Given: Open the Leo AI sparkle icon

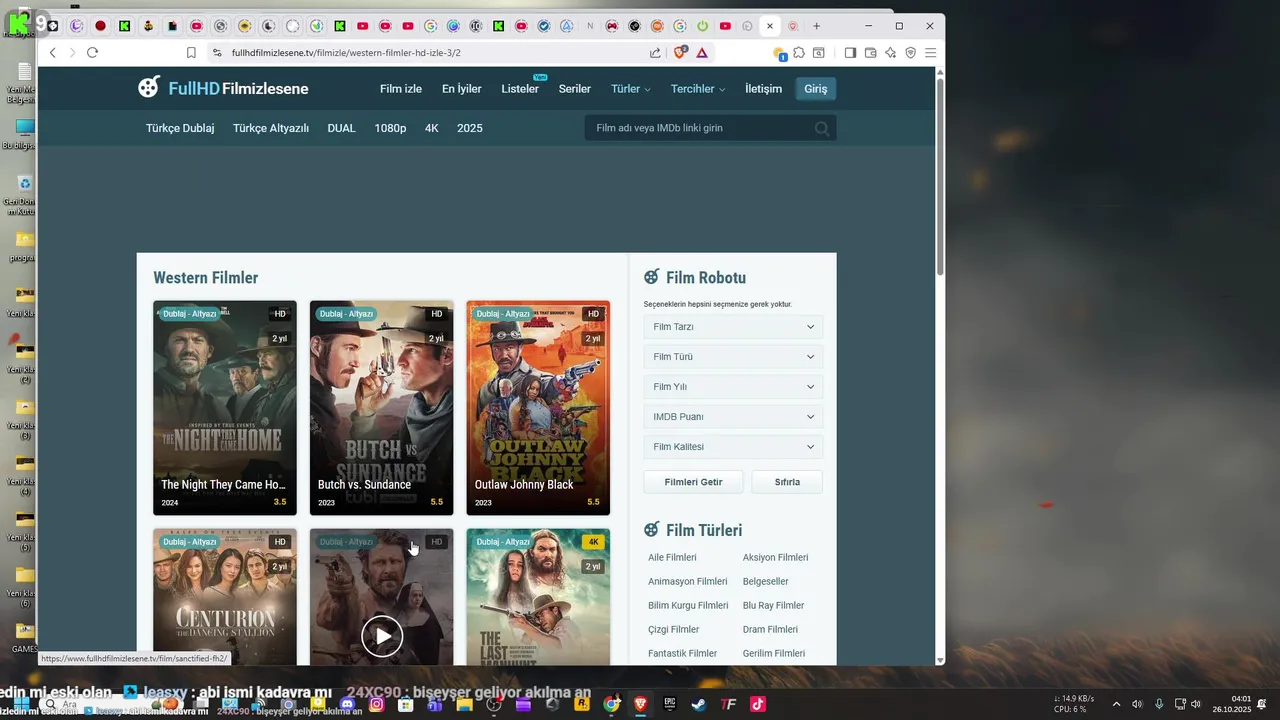Looking at the screenshot, I should pyautogui.click(x=890, y=53).
